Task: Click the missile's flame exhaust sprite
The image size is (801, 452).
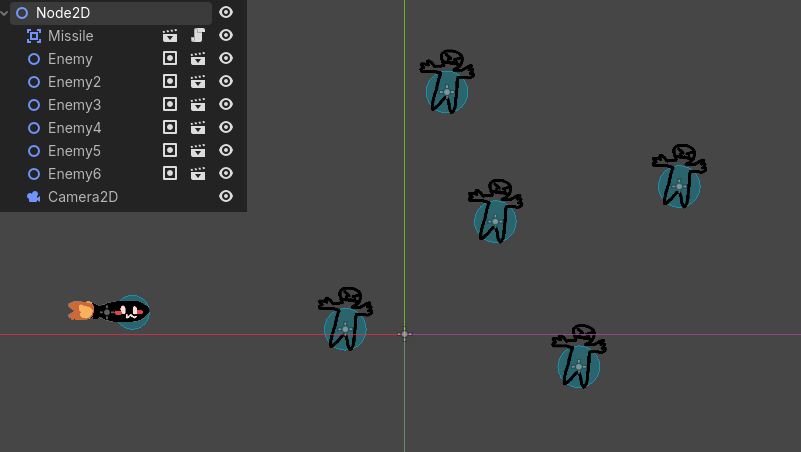Action: coord(81,311)
